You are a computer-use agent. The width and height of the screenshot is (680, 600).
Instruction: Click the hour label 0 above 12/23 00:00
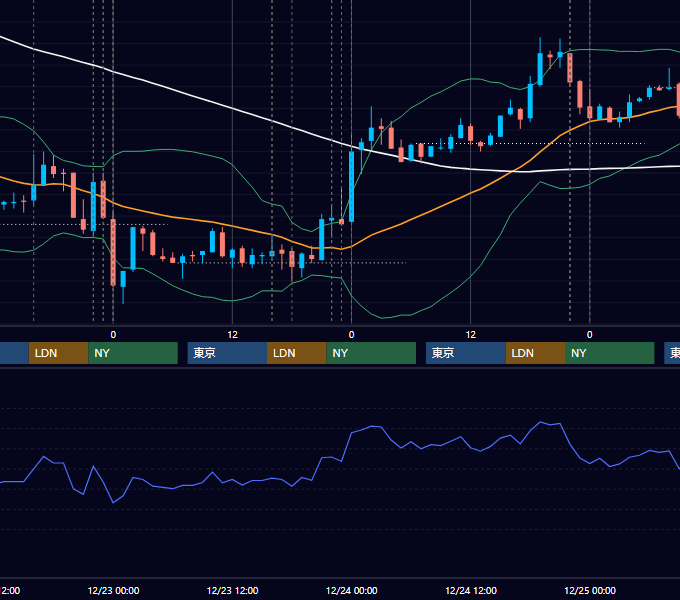(x=113, y=335)
